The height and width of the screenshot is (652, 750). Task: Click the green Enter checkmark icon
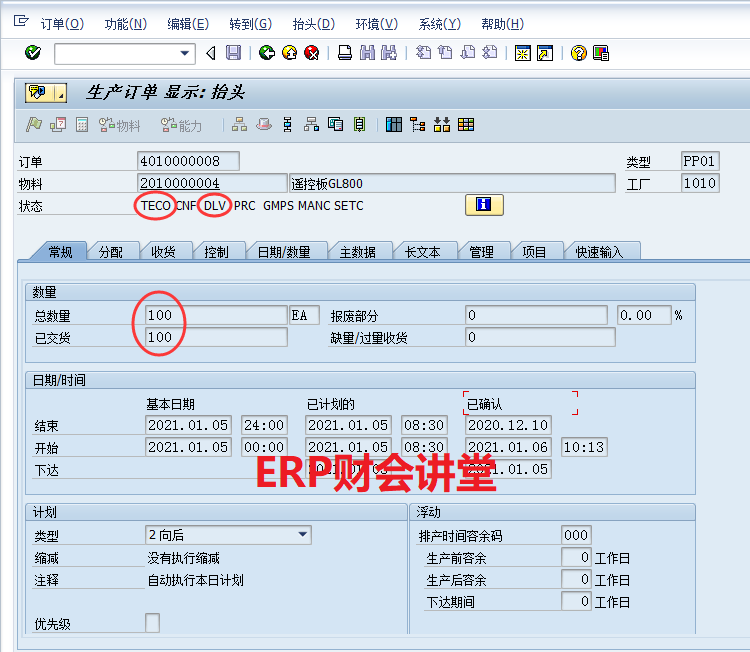(x=32, y=53)
